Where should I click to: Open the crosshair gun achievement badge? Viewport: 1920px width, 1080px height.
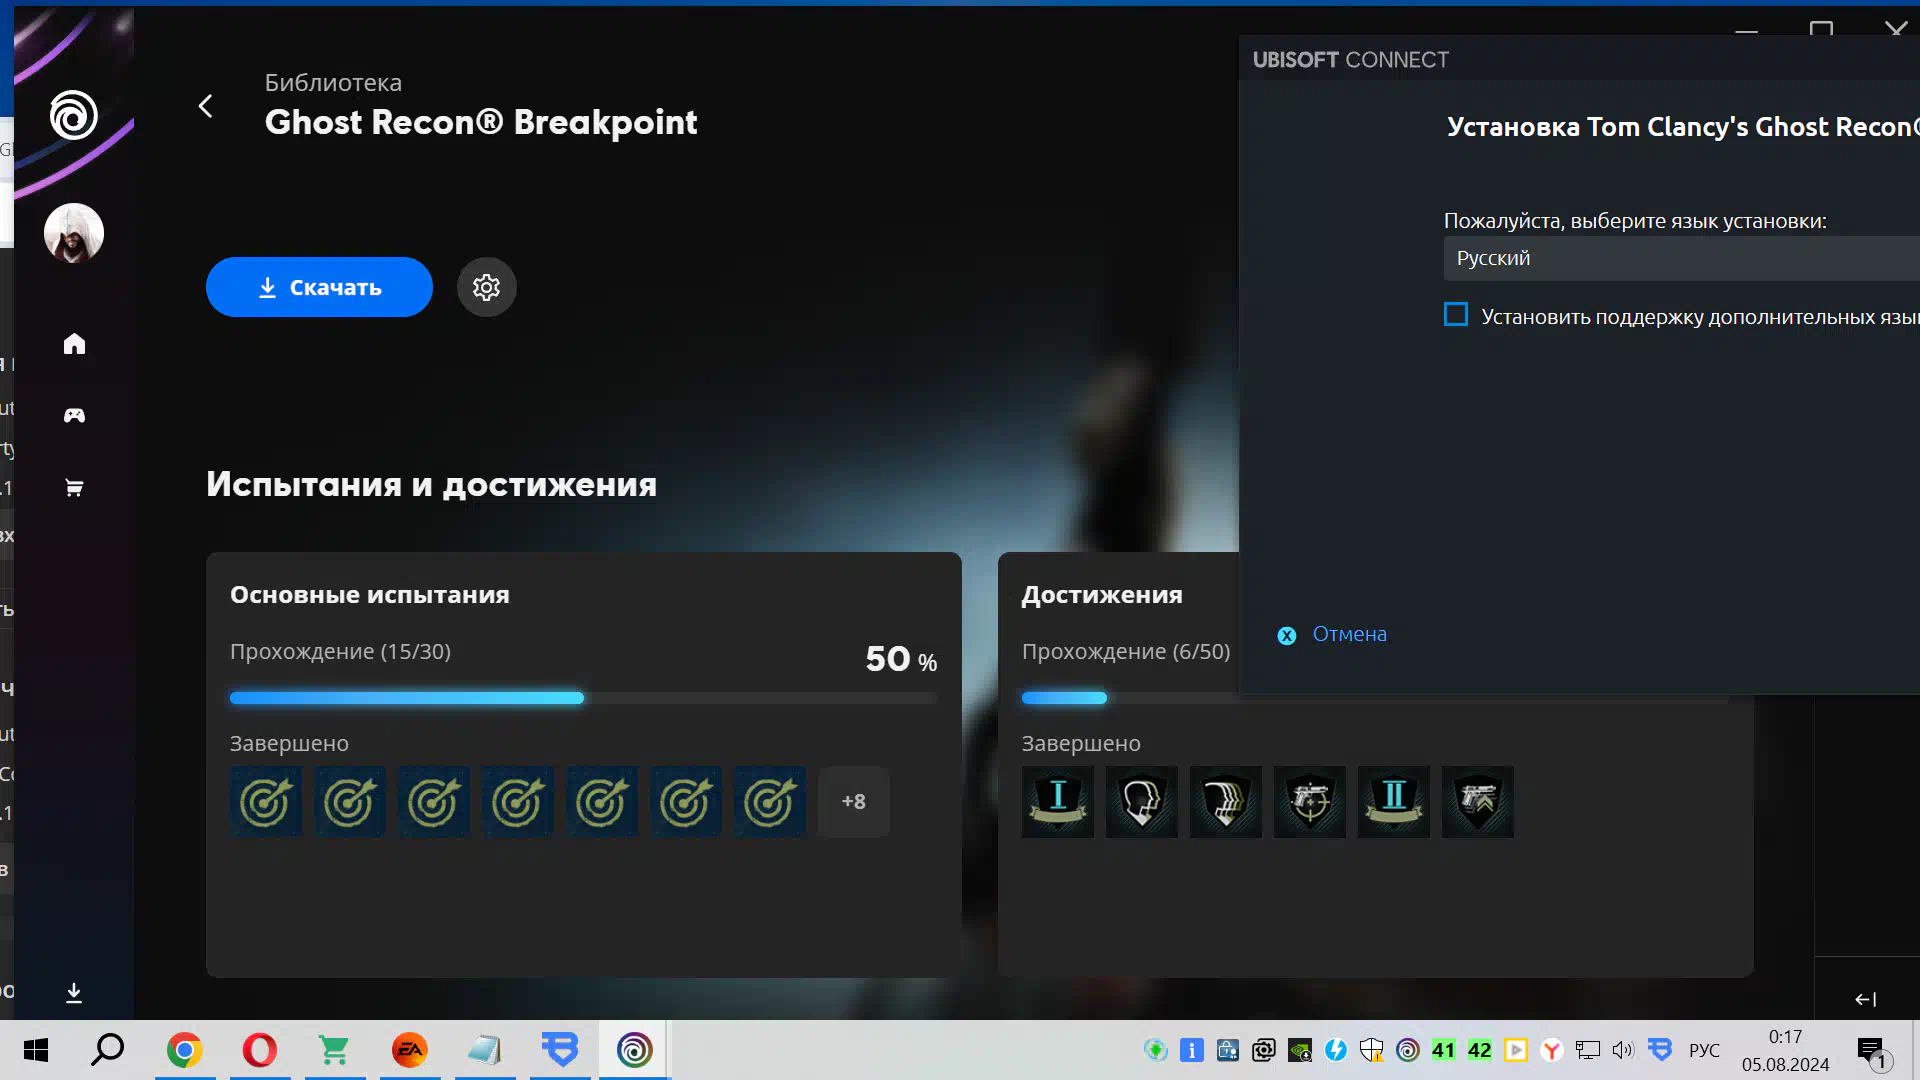[1310, 802]
